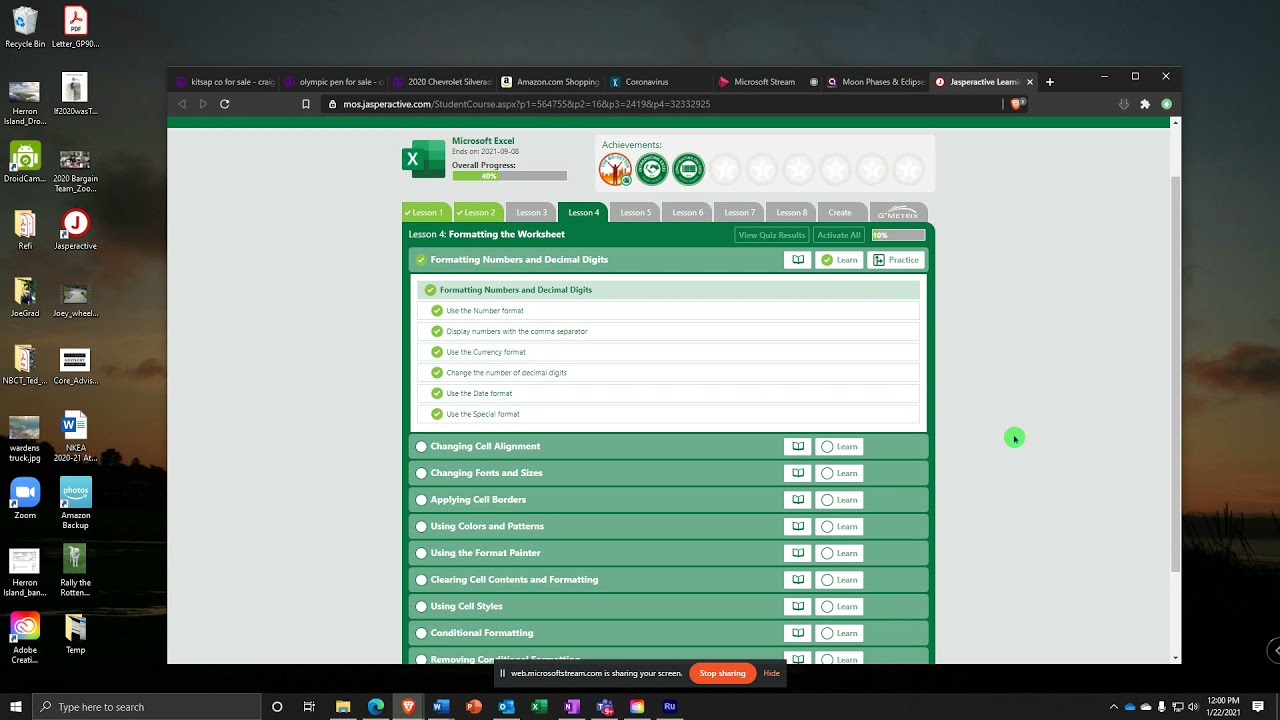Viewport: 1280px width, 720px height.
Task: Click the Activate All button
Action: 839,235
